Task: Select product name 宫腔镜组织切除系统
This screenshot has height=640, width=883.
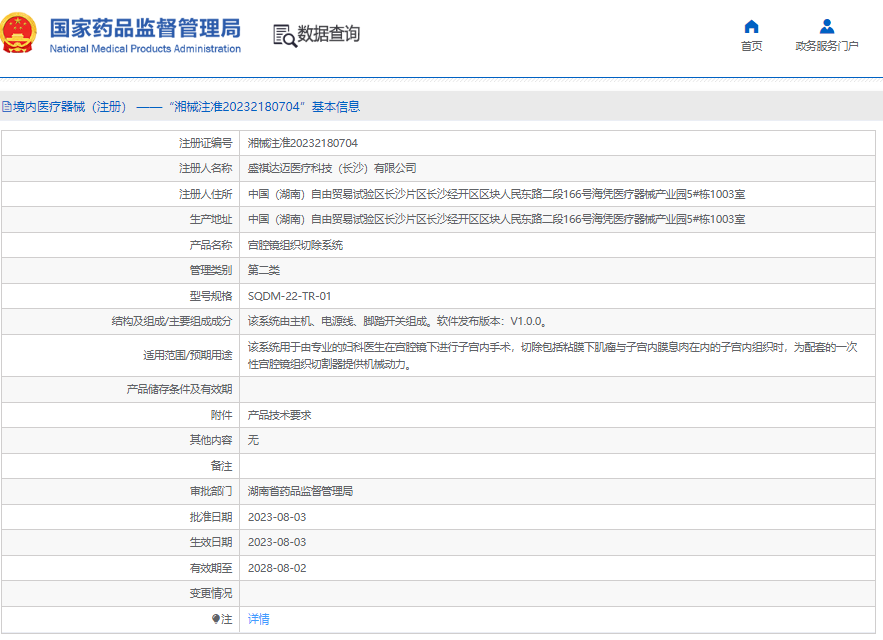Action: pyautogui.click(x=295, y=245)
